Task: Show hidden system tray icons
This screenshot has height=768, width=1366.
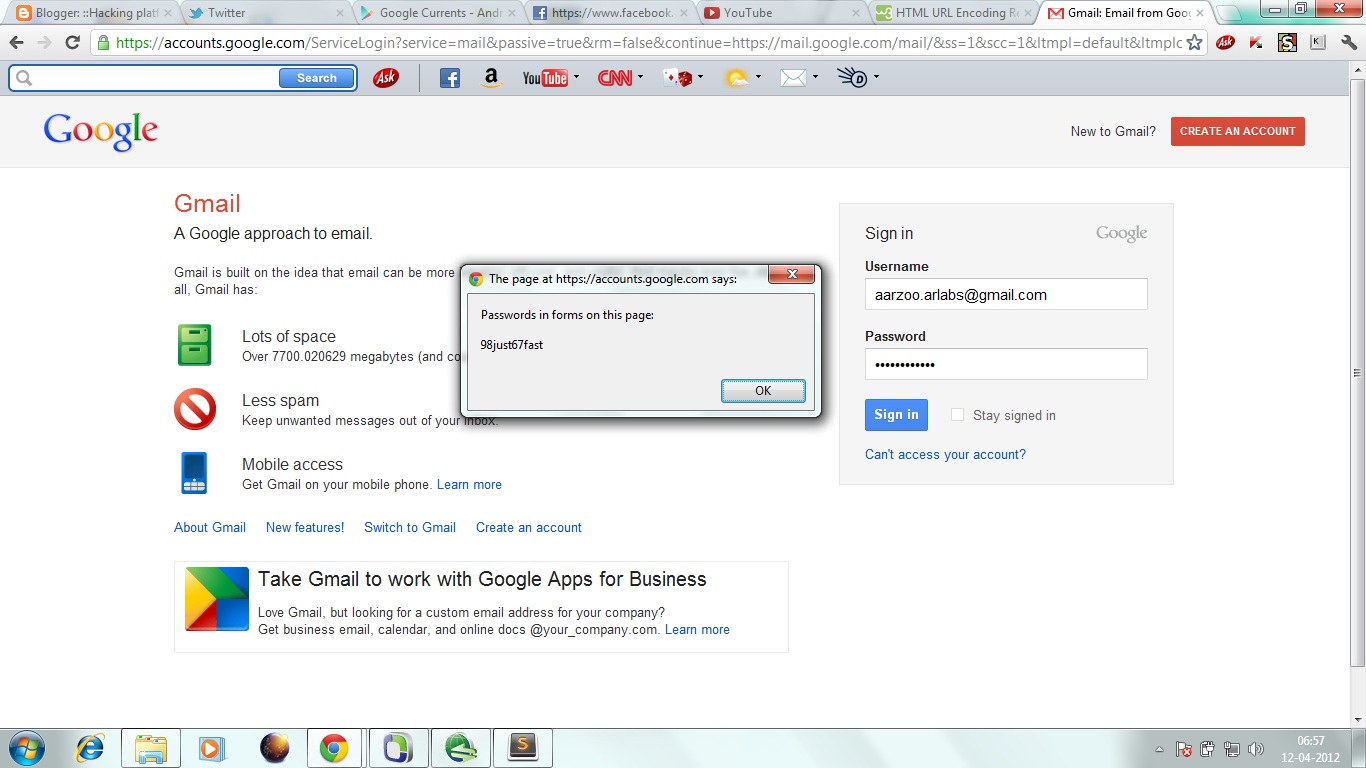Action: pos(1160,749)
